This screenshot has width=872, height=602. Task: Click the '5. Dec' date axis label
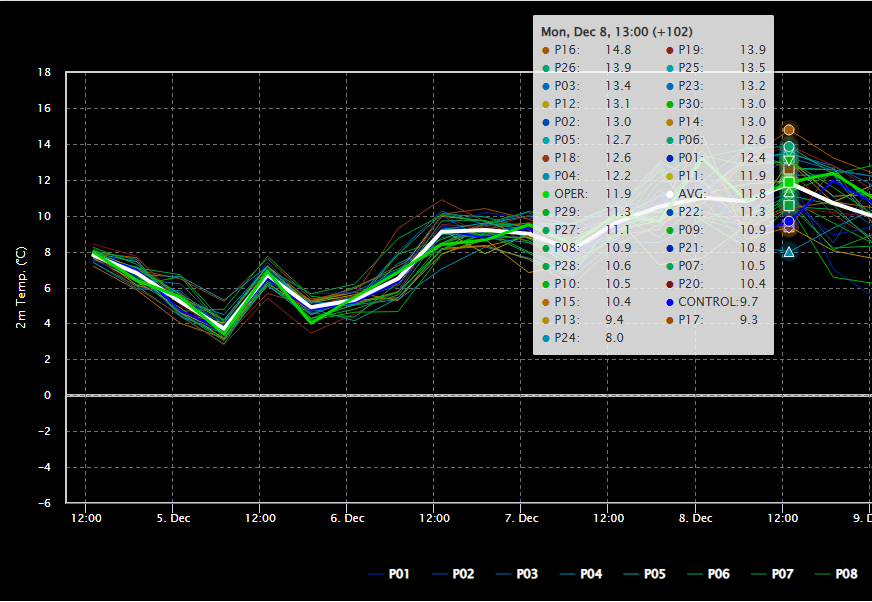[173, 518]
